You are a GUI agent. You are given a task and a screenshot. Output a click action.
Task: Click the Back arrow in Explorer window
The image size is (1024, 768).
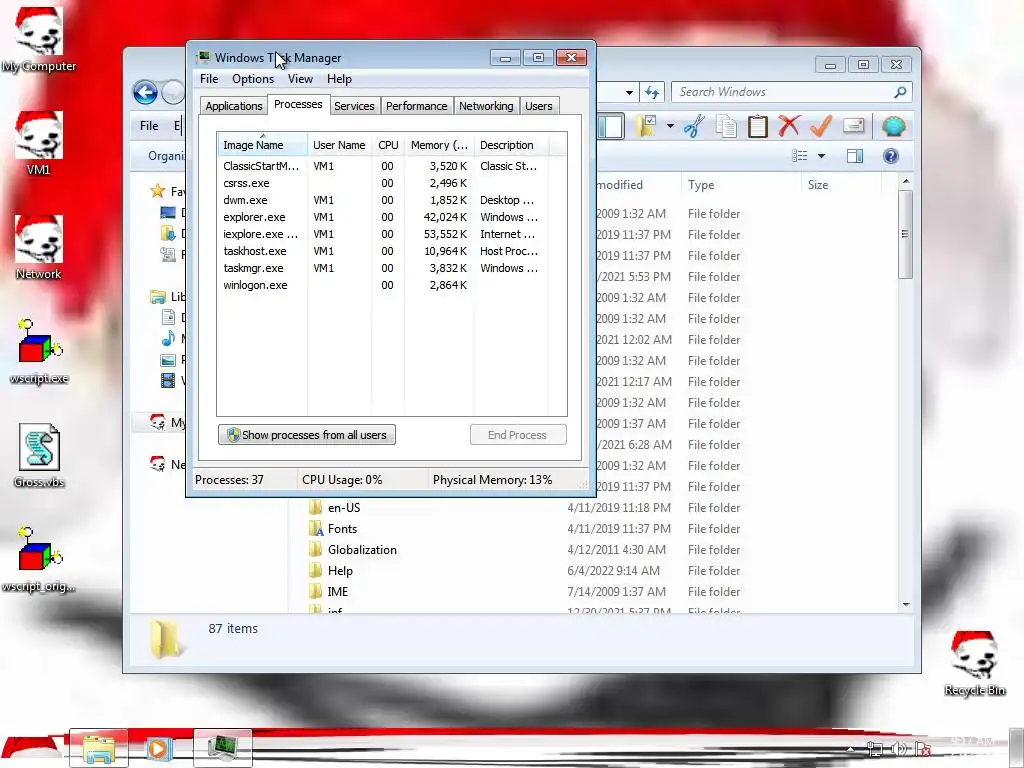click(146, 93)
